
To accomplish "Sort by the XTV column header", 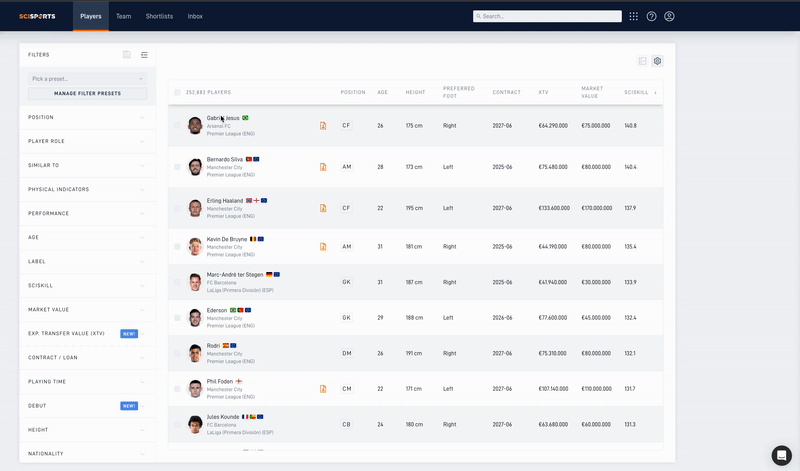I will tap(543, 92).
